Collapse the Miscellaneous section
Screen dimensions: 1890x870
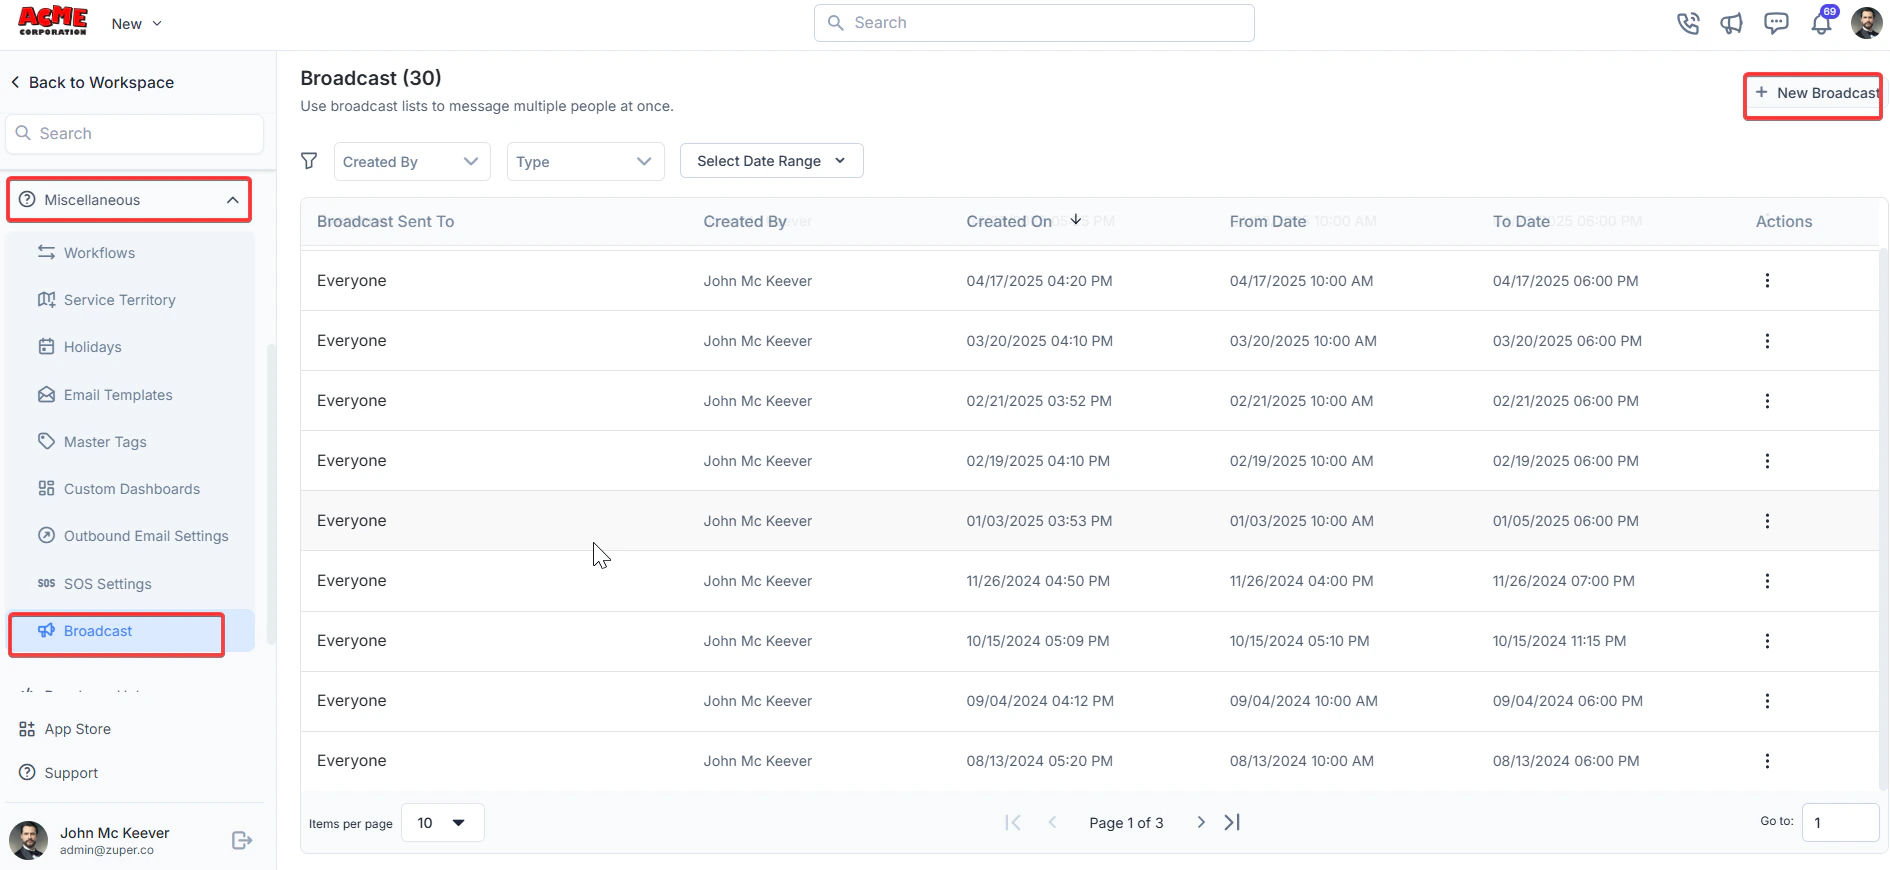[129, 200]
